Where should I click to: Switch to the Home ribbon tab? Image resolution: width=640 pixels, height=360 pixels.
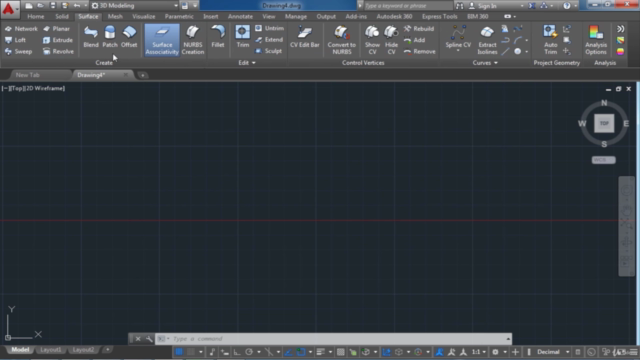[36, 16]
